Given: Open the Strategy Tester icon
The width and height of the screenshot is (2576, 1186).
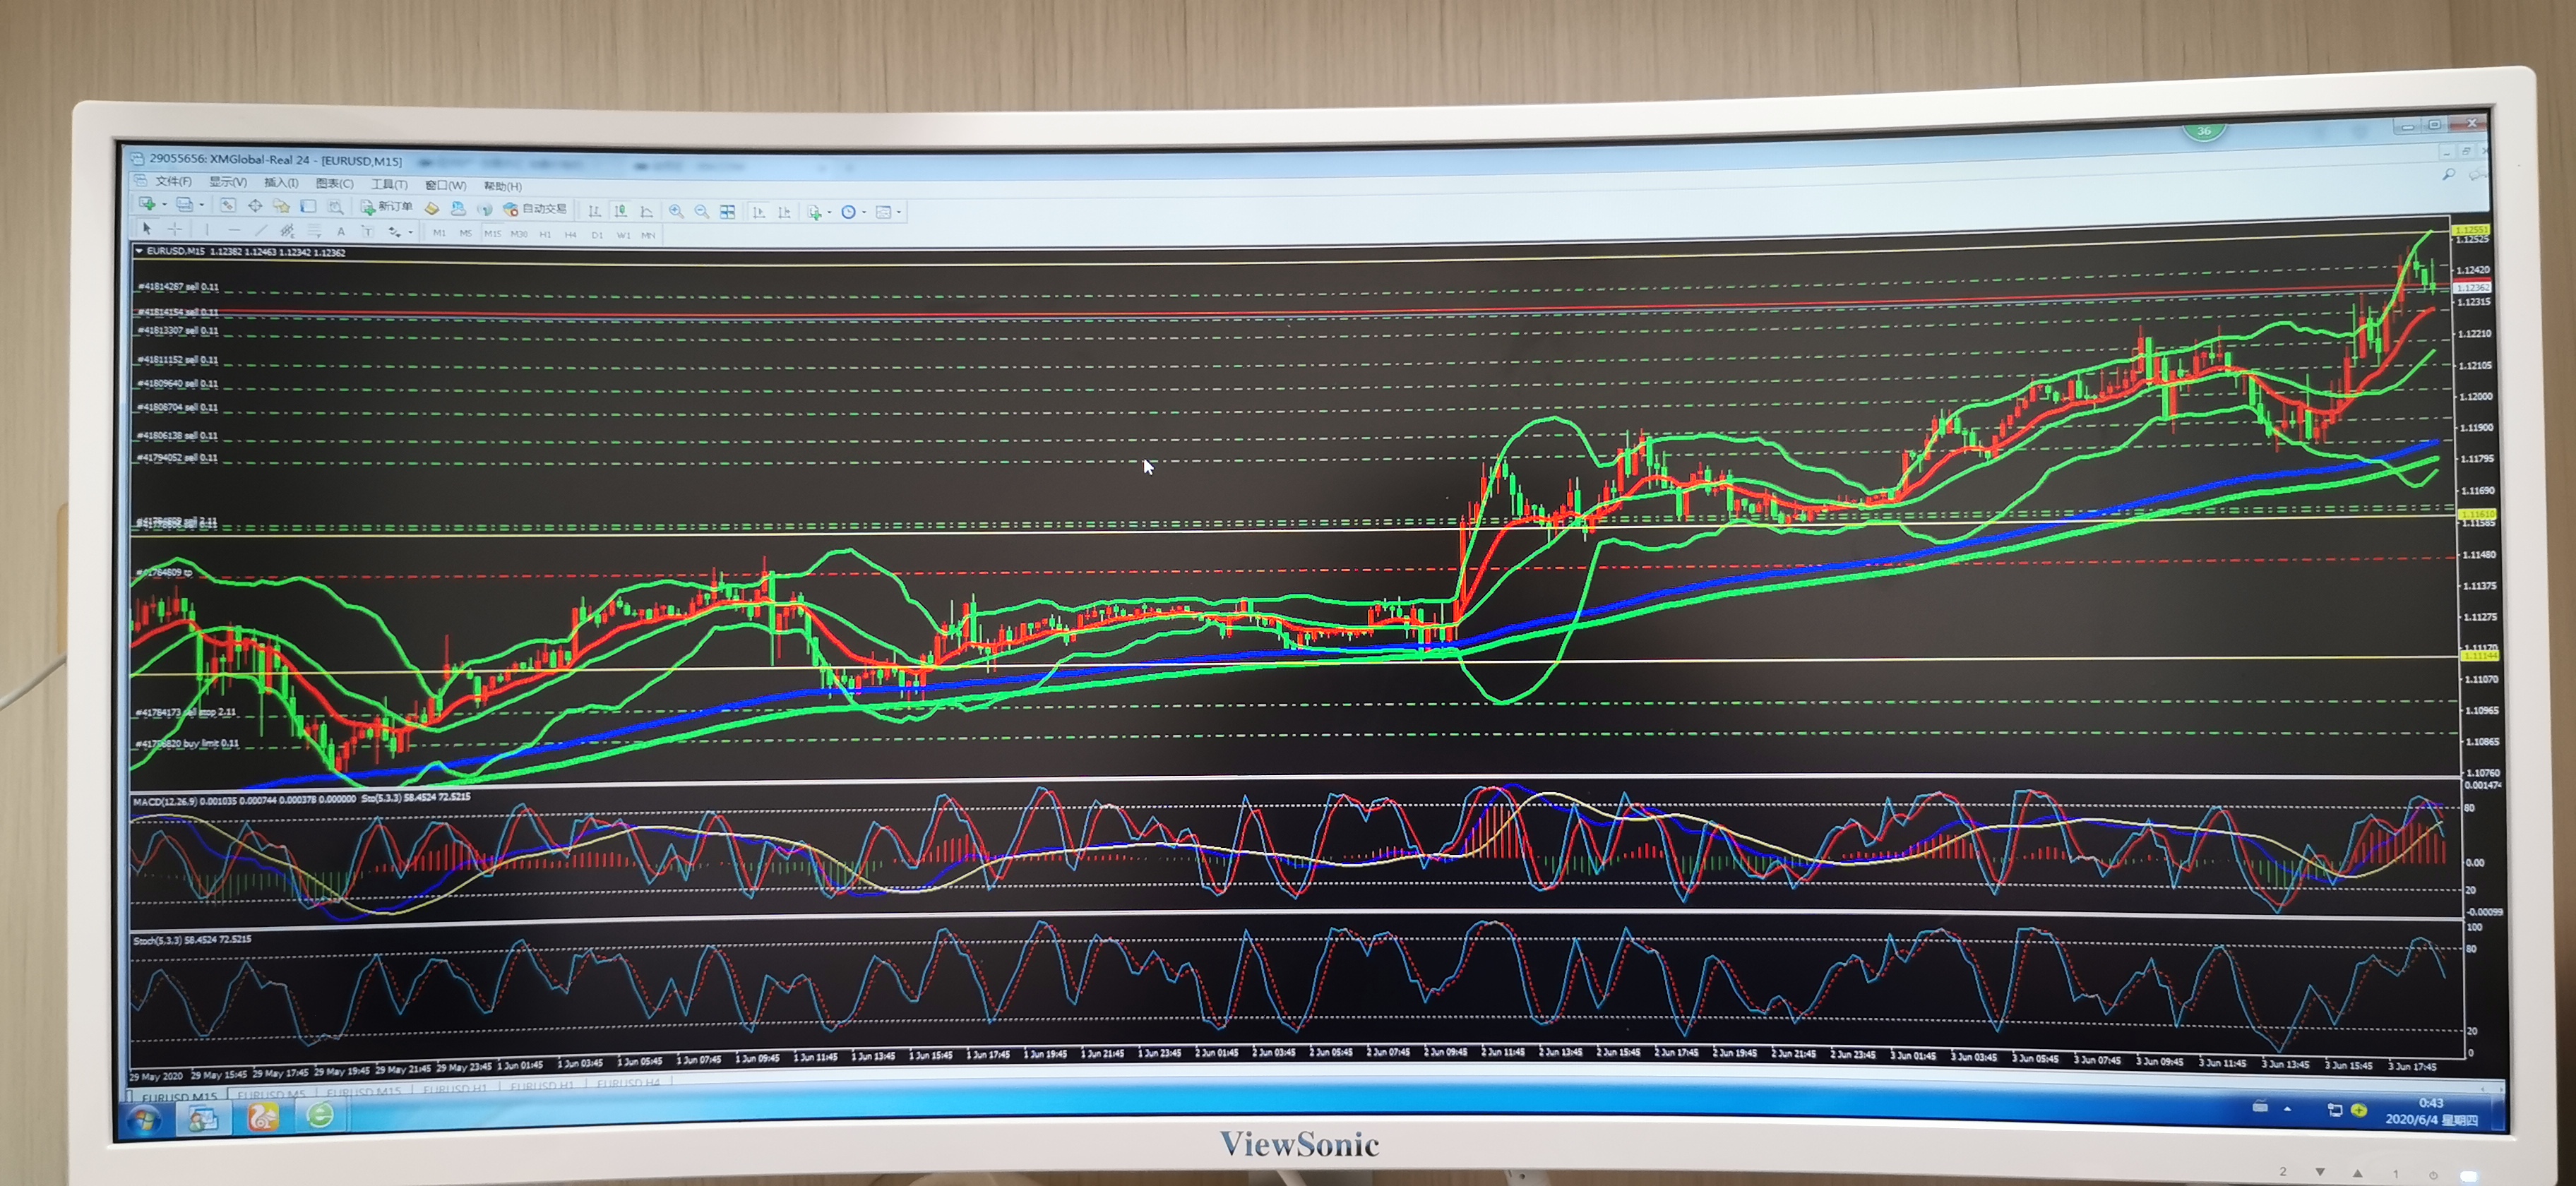Looking at the screenshot, I should tap(335, 207).
